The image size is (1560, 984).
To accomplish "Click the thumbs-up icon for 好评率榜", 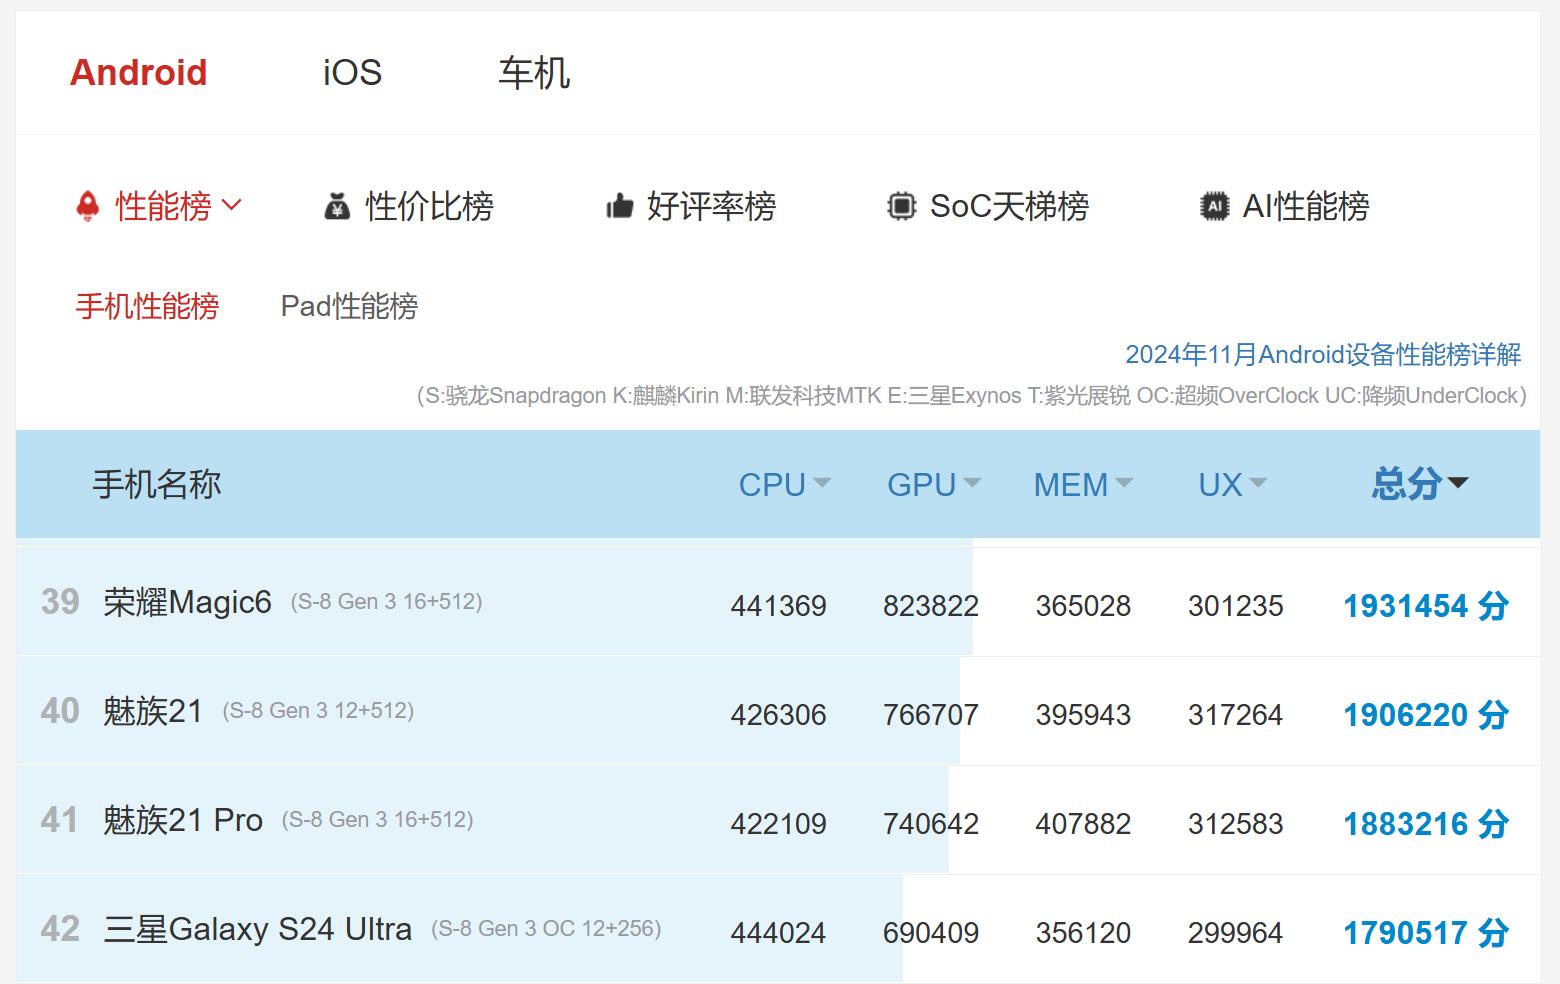I will pyautogui.click(x=620, y=207).
